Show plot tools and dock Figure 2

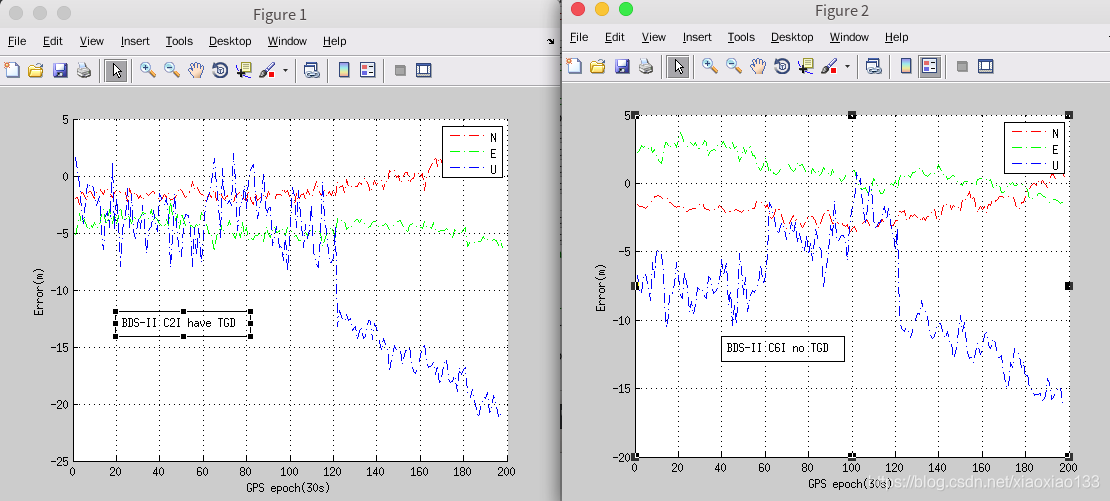[985, 67]
